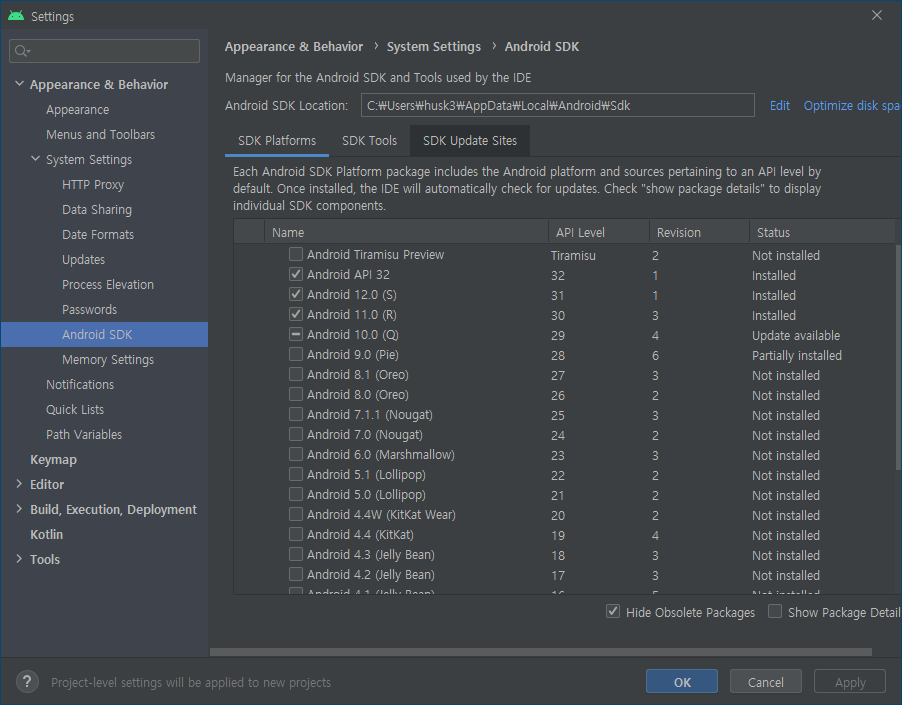Select Passwords settings item
The height and width of the screenshot is (705, 902).
point(90,309)
